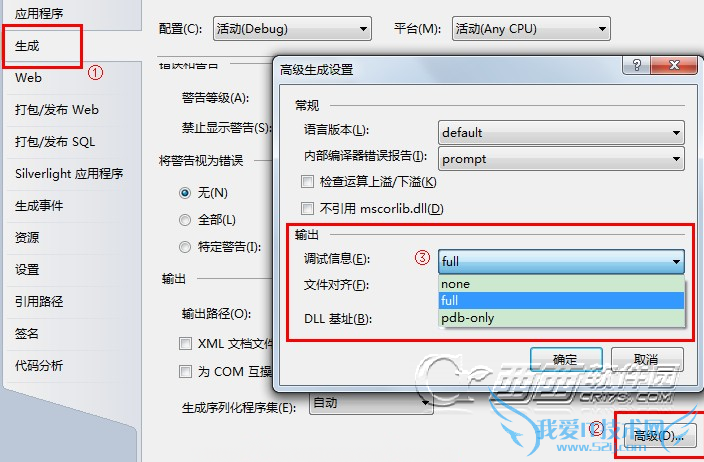Expand the 平台 Any CPU dropdown

pyautogui.click(x=531, y=29)
